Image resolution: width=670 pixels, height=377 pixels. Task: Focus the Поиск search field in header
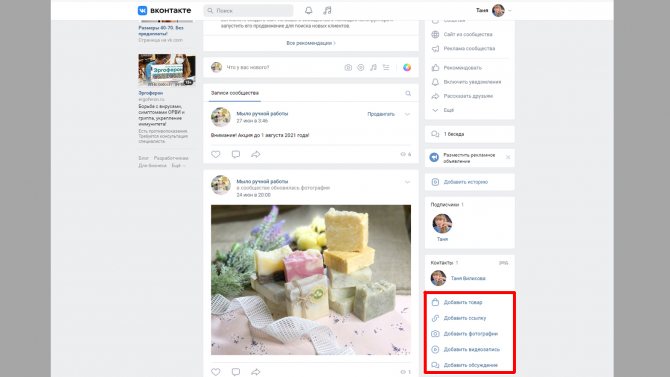click(x=248, y=10)
